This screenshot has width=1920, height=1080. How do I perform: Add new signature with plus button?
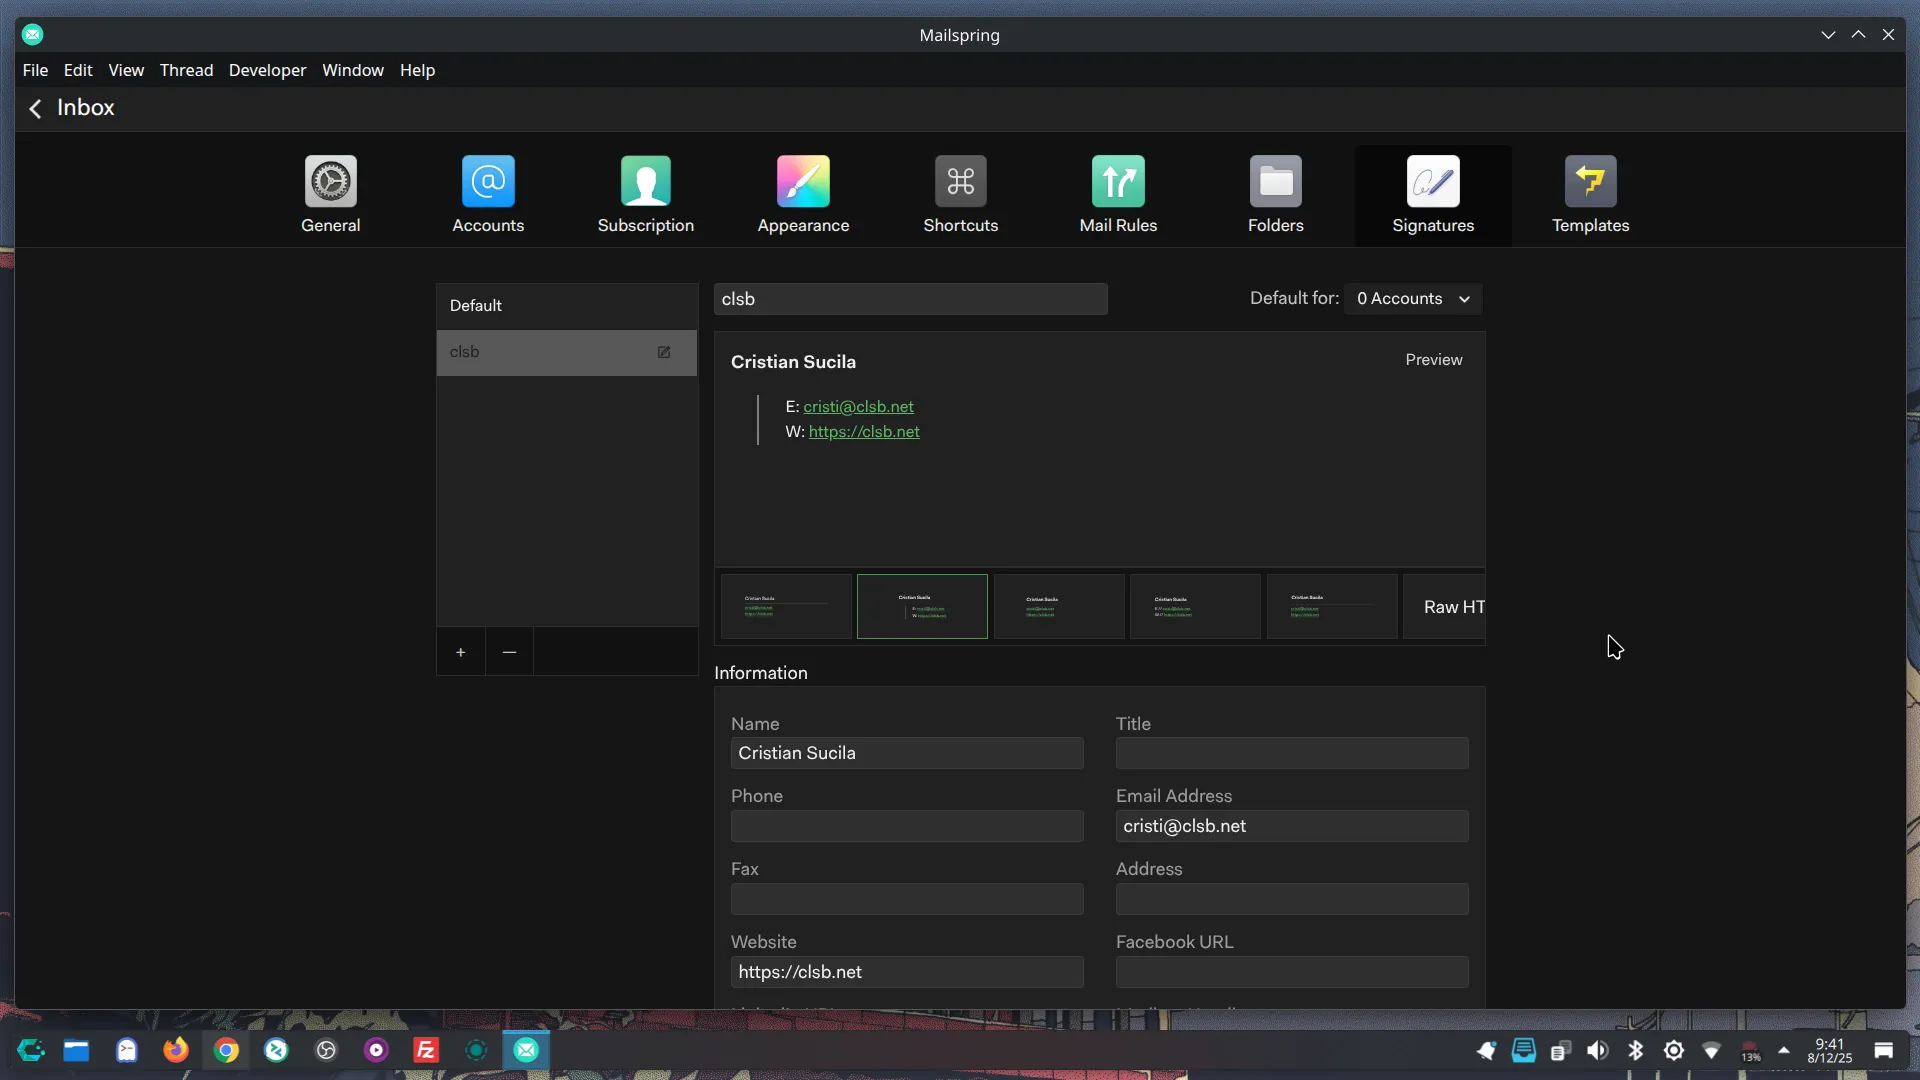tap(460, 652)
